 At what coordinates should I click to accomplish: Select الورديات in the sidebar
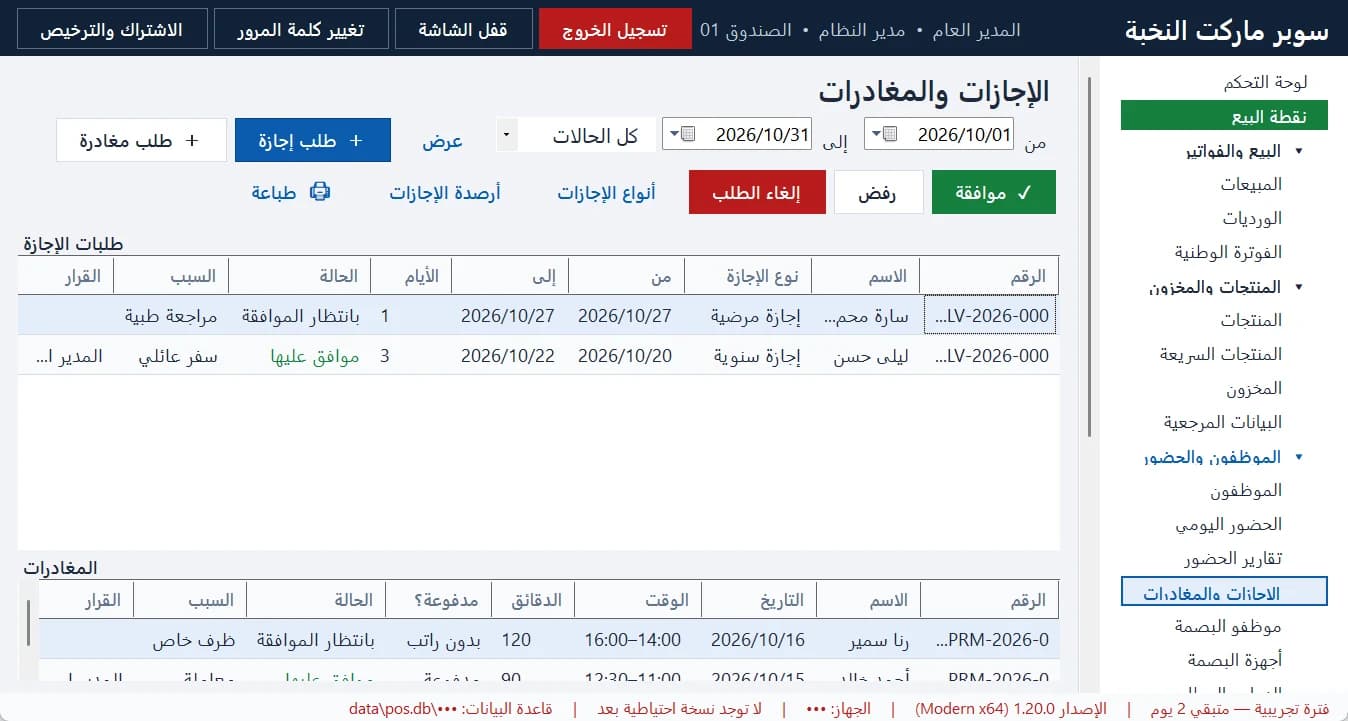point(1252,218)
